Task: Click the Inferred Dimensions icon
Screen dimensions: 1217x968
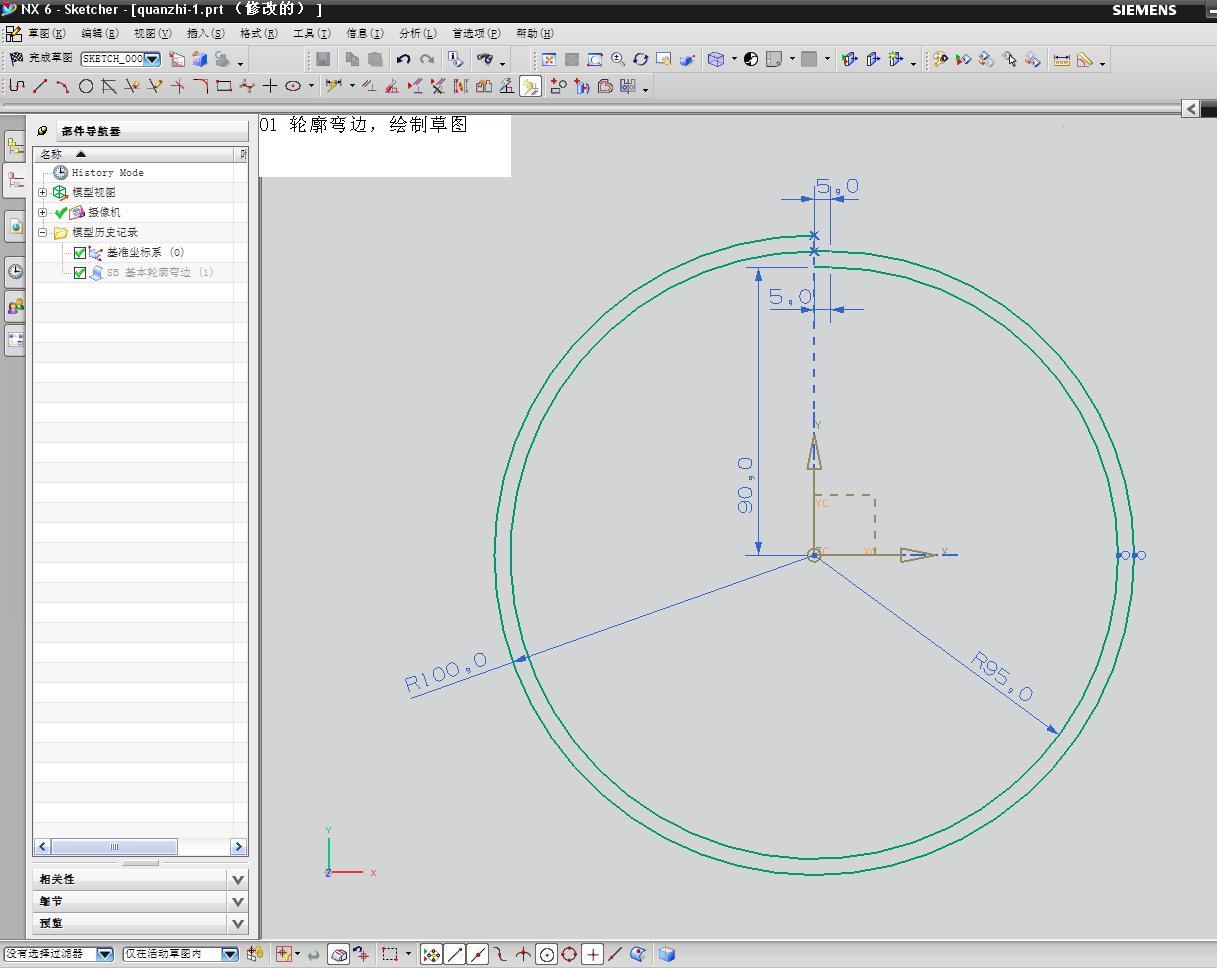Action: point(333,87)
